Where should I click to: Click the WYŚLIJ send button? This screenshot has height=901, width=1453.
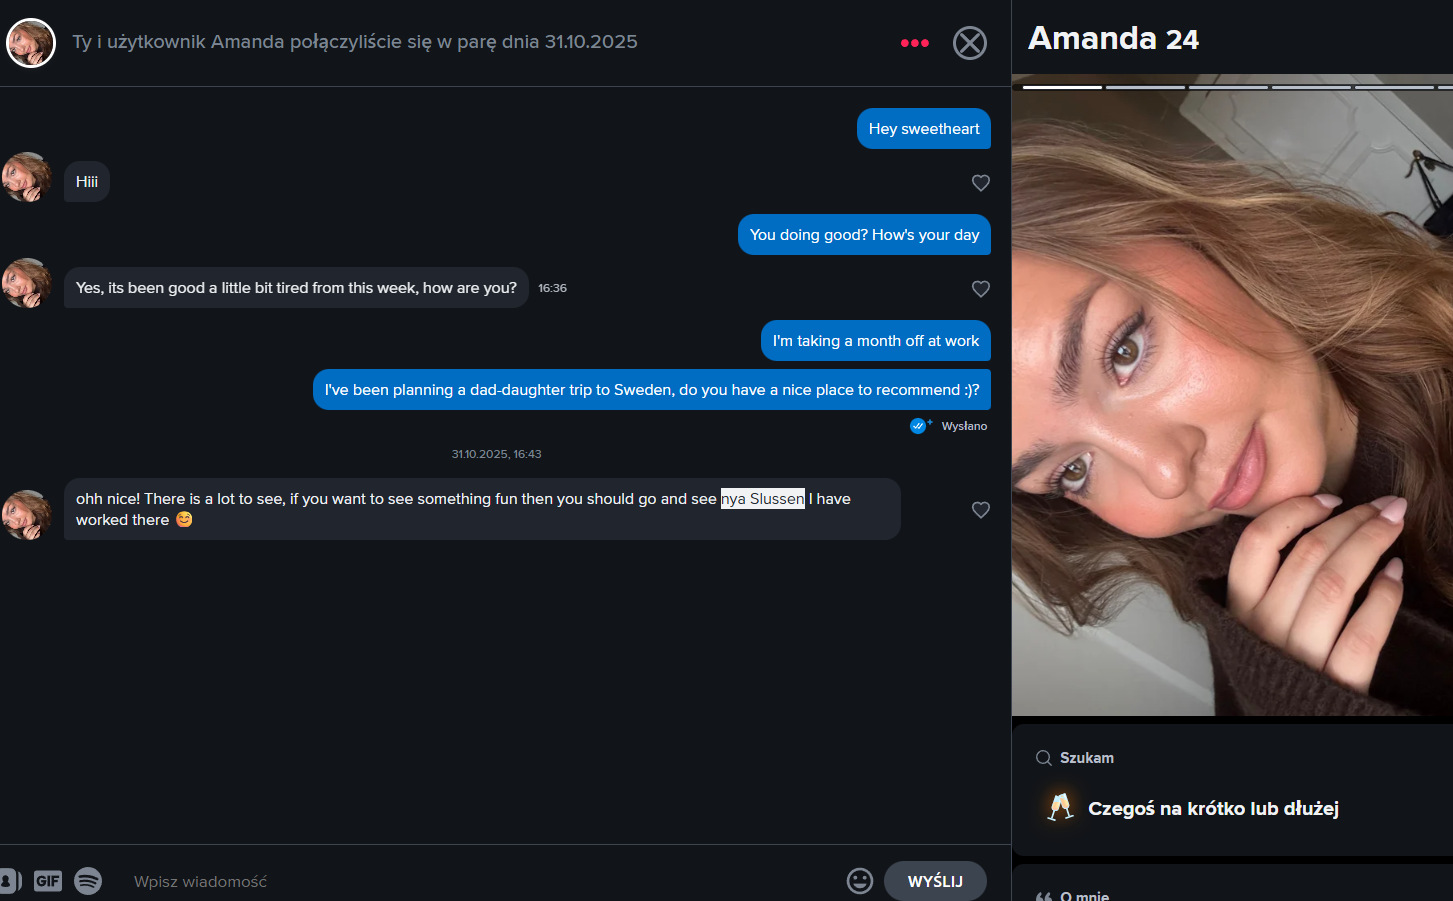click(935, 881)
